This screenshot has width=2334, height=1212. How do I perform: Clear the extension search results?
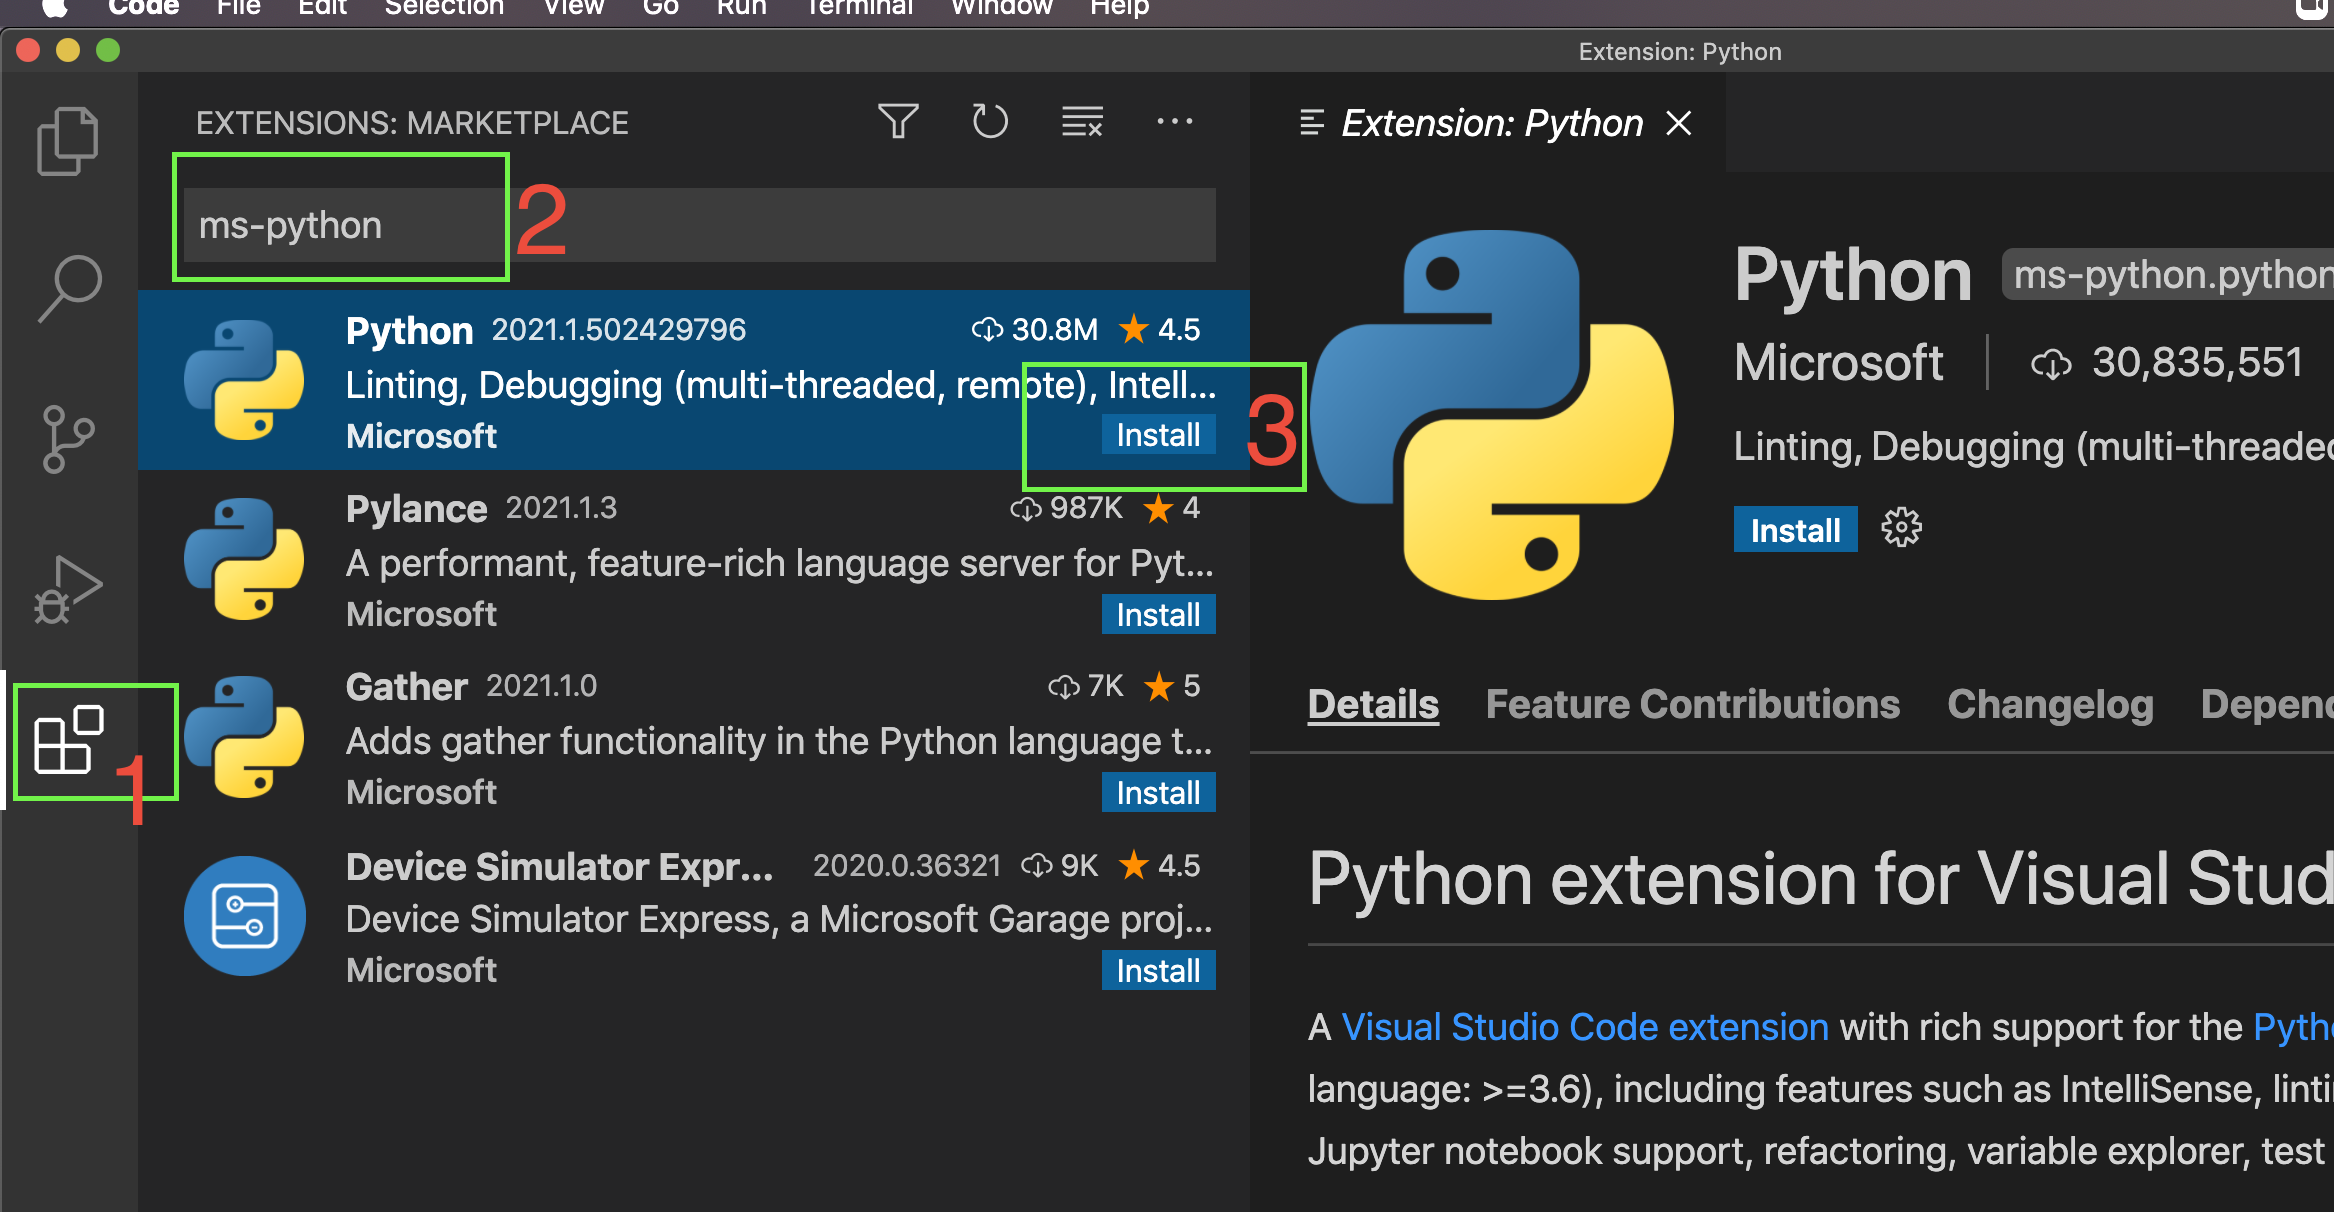pyautogui.click(x=1081, y=121)
